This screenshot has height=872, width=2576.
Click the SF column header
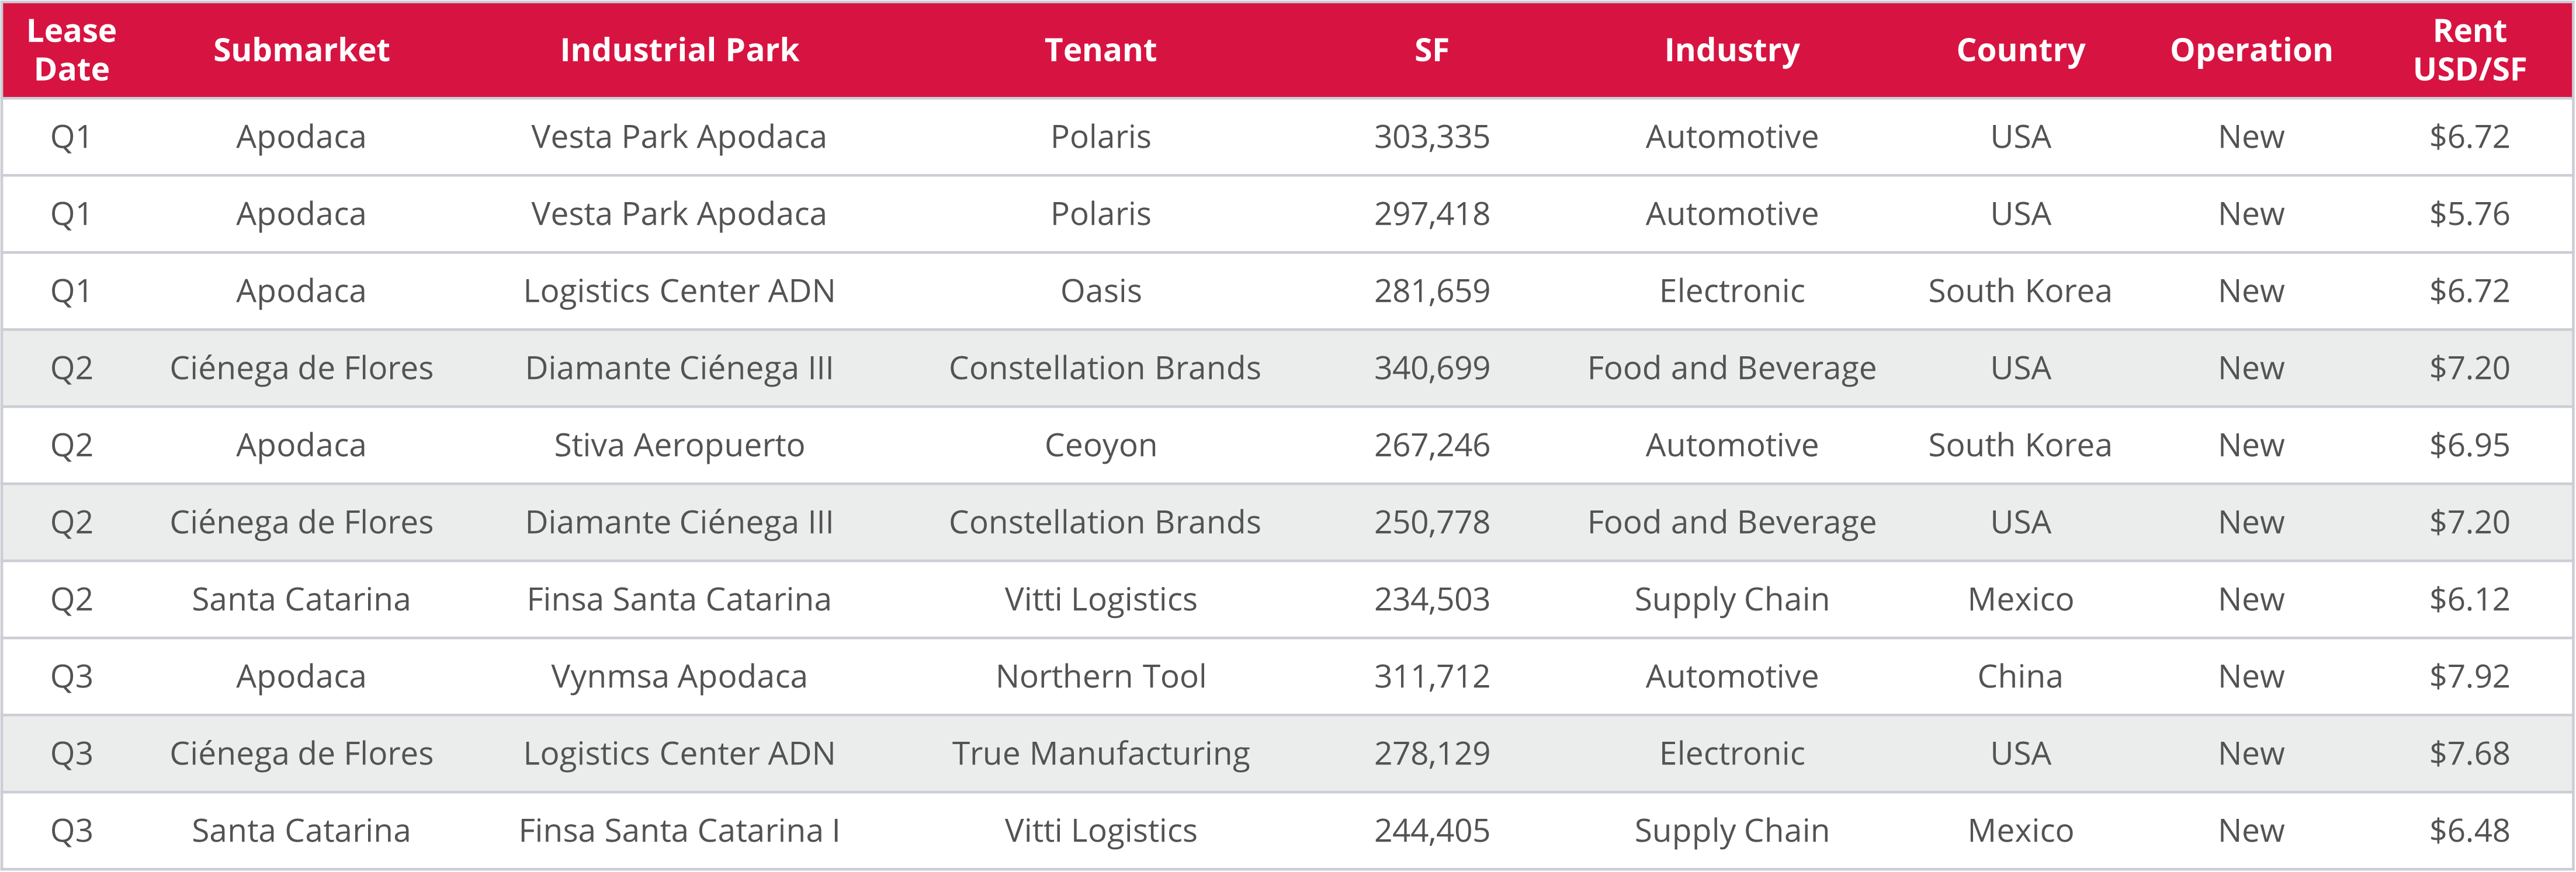tap(1431, 50)
